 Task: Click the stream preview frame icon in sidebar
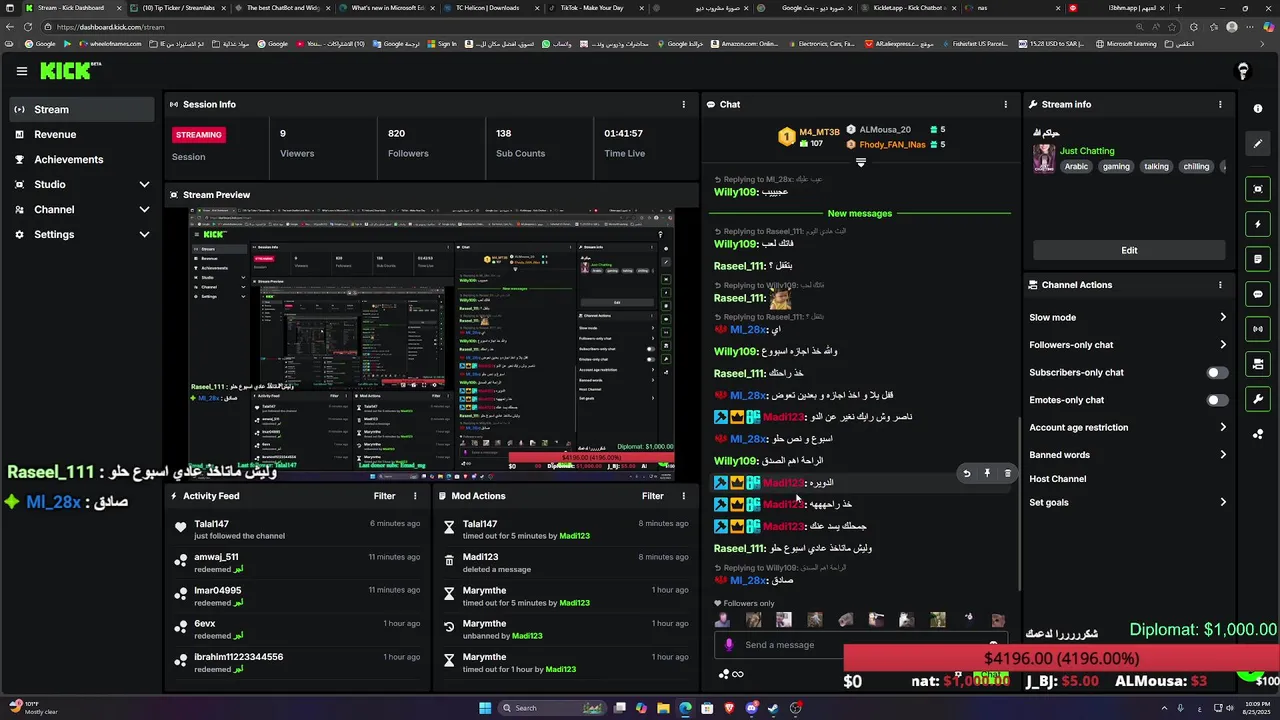(1258, 189)
